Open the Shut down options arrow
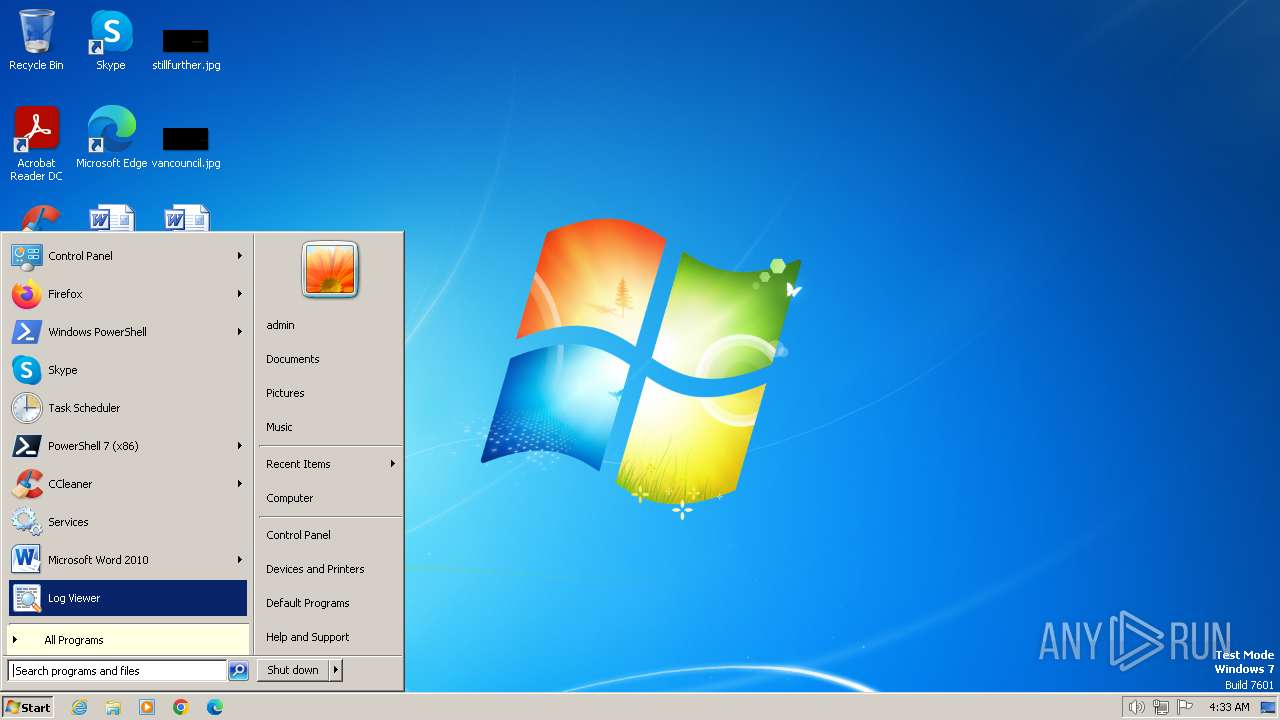Viewport: 1280px width, 720px height. pyautogui.click(x=336, y=670)
